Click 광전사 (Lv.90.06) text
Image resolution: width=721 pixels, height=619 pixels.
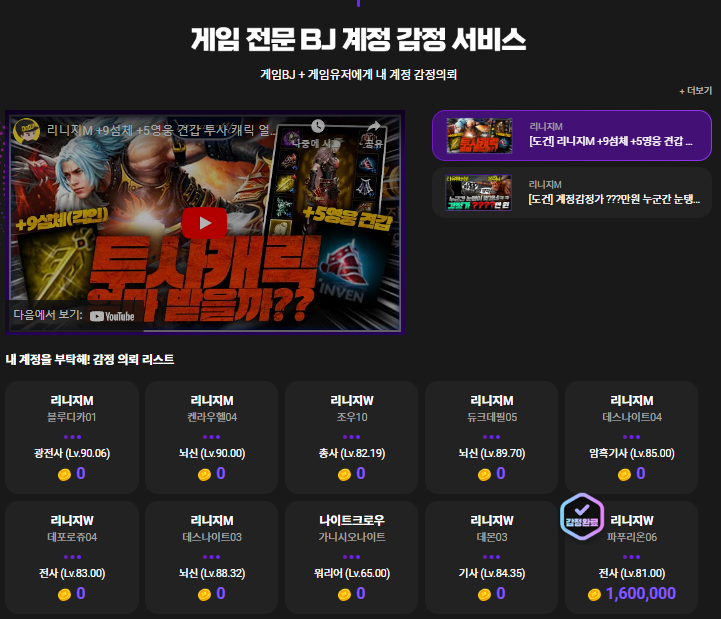point(72,453)
